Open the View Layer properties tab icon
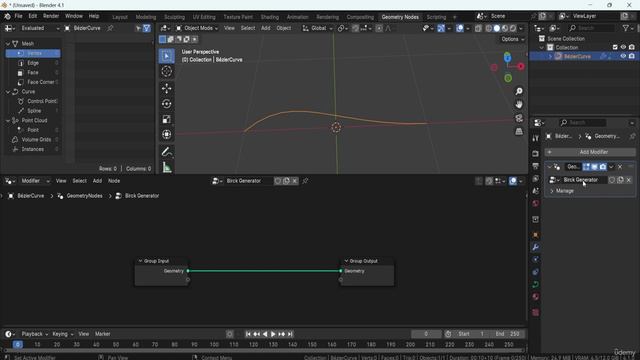640x360 pixels. (x=536, y=179)
